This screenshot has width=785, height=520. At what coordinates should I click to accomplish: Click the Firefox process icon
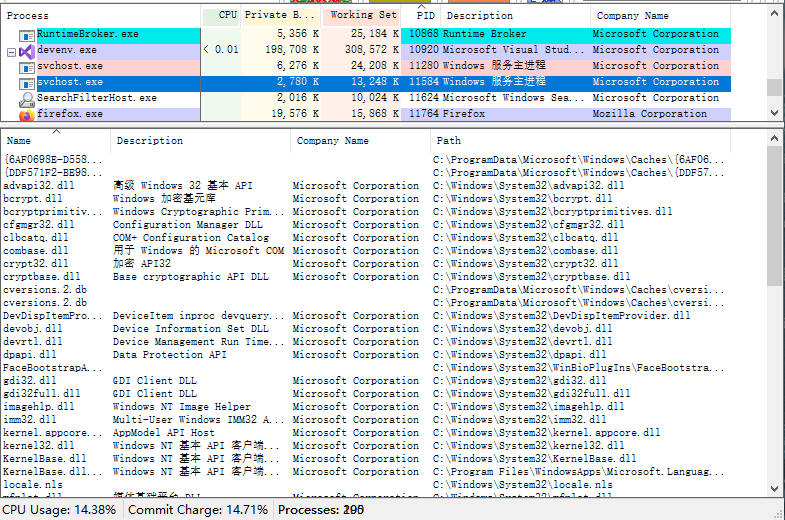[26, 114]
